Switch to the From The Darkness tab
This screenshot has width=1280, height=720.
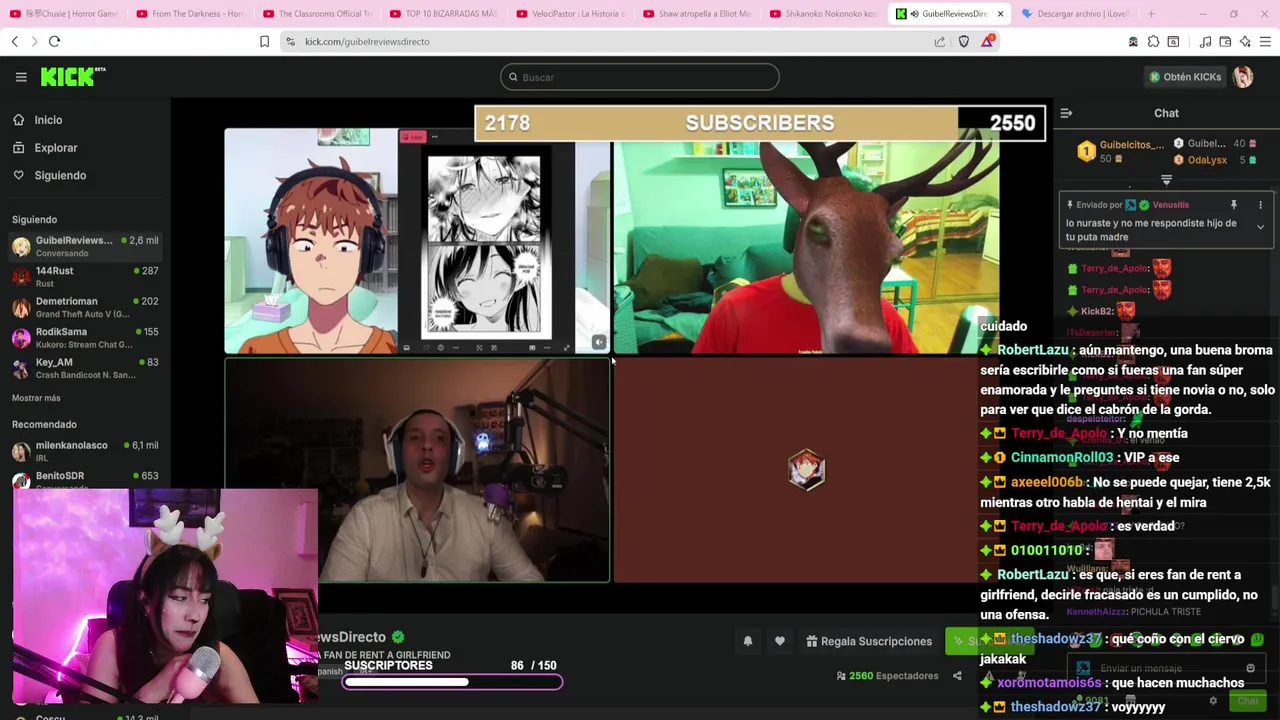click(190, 14)
